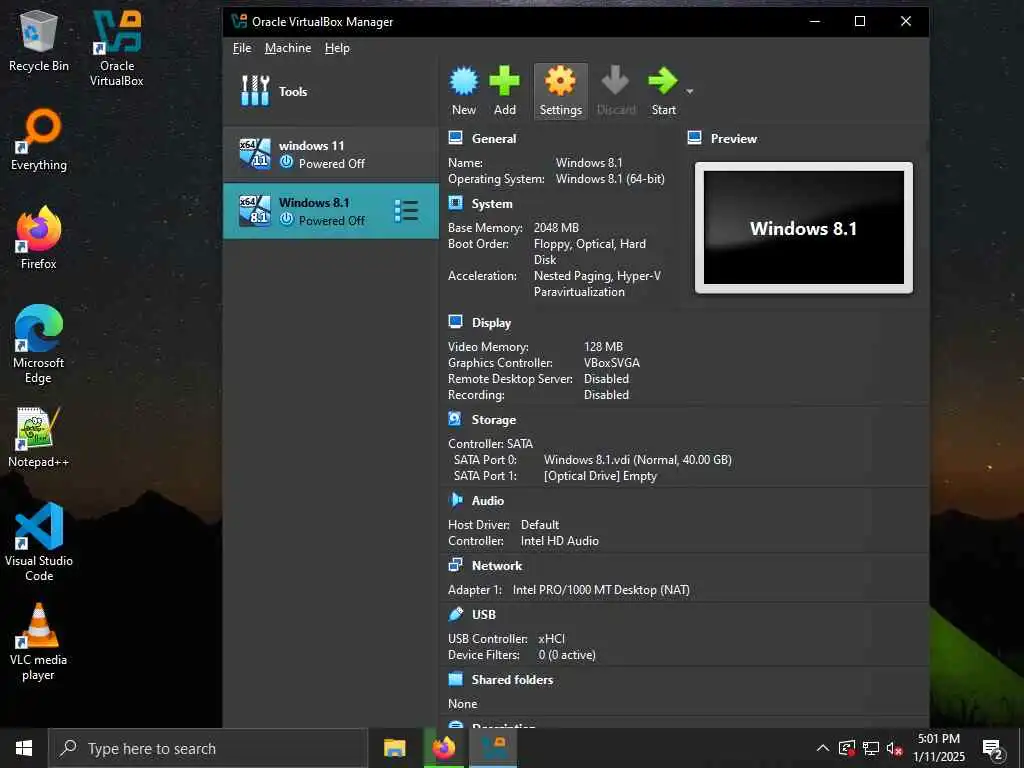This screenshot has width=1024, height=768.
Task: Click the Start green arrow icon
Action: coord(662,82)
